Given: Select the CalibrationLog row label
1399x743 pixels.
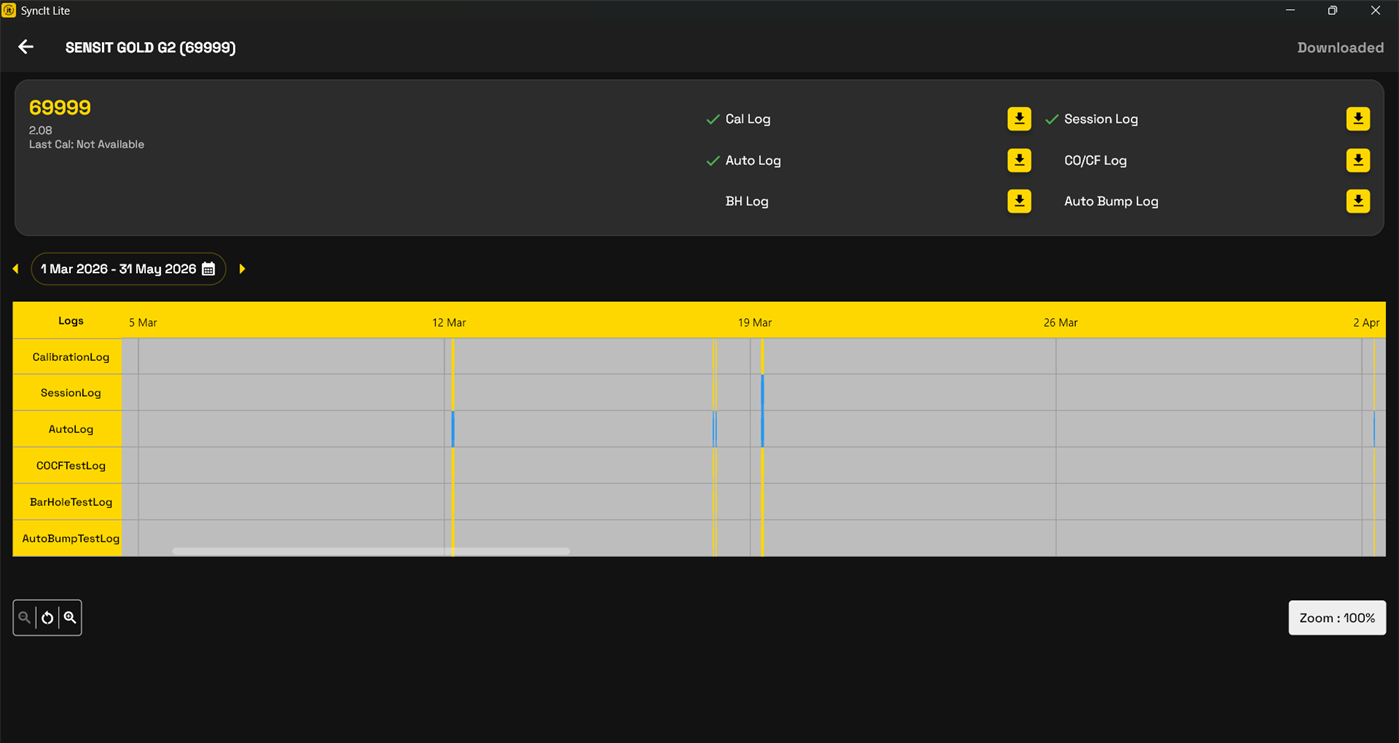Looking at the screenshot, I should point(71,357).
